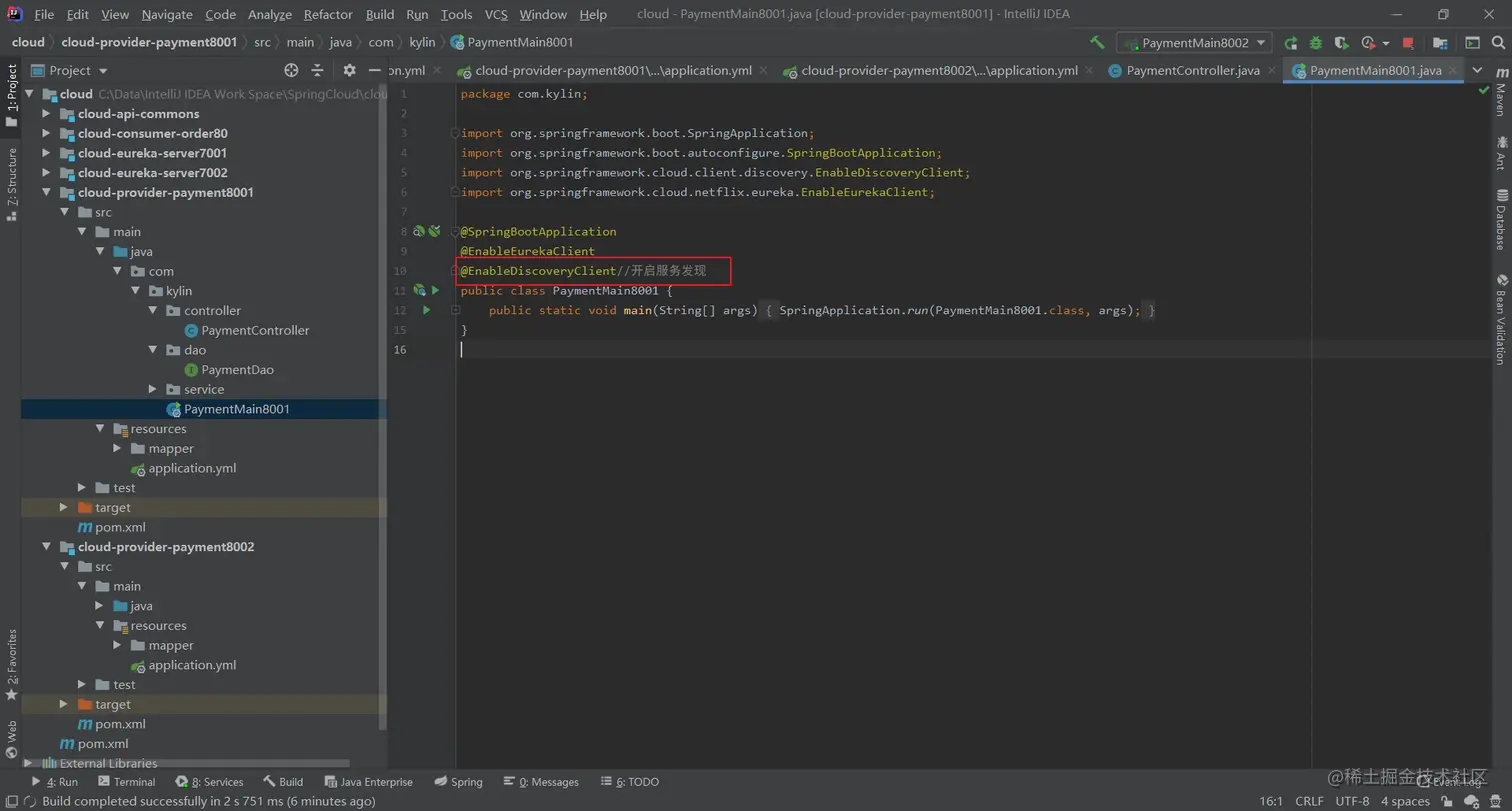Stop the running process with the red square
Image resolution: width=1512 pixels, height=811 pixels.
[x=1408, y=43]
